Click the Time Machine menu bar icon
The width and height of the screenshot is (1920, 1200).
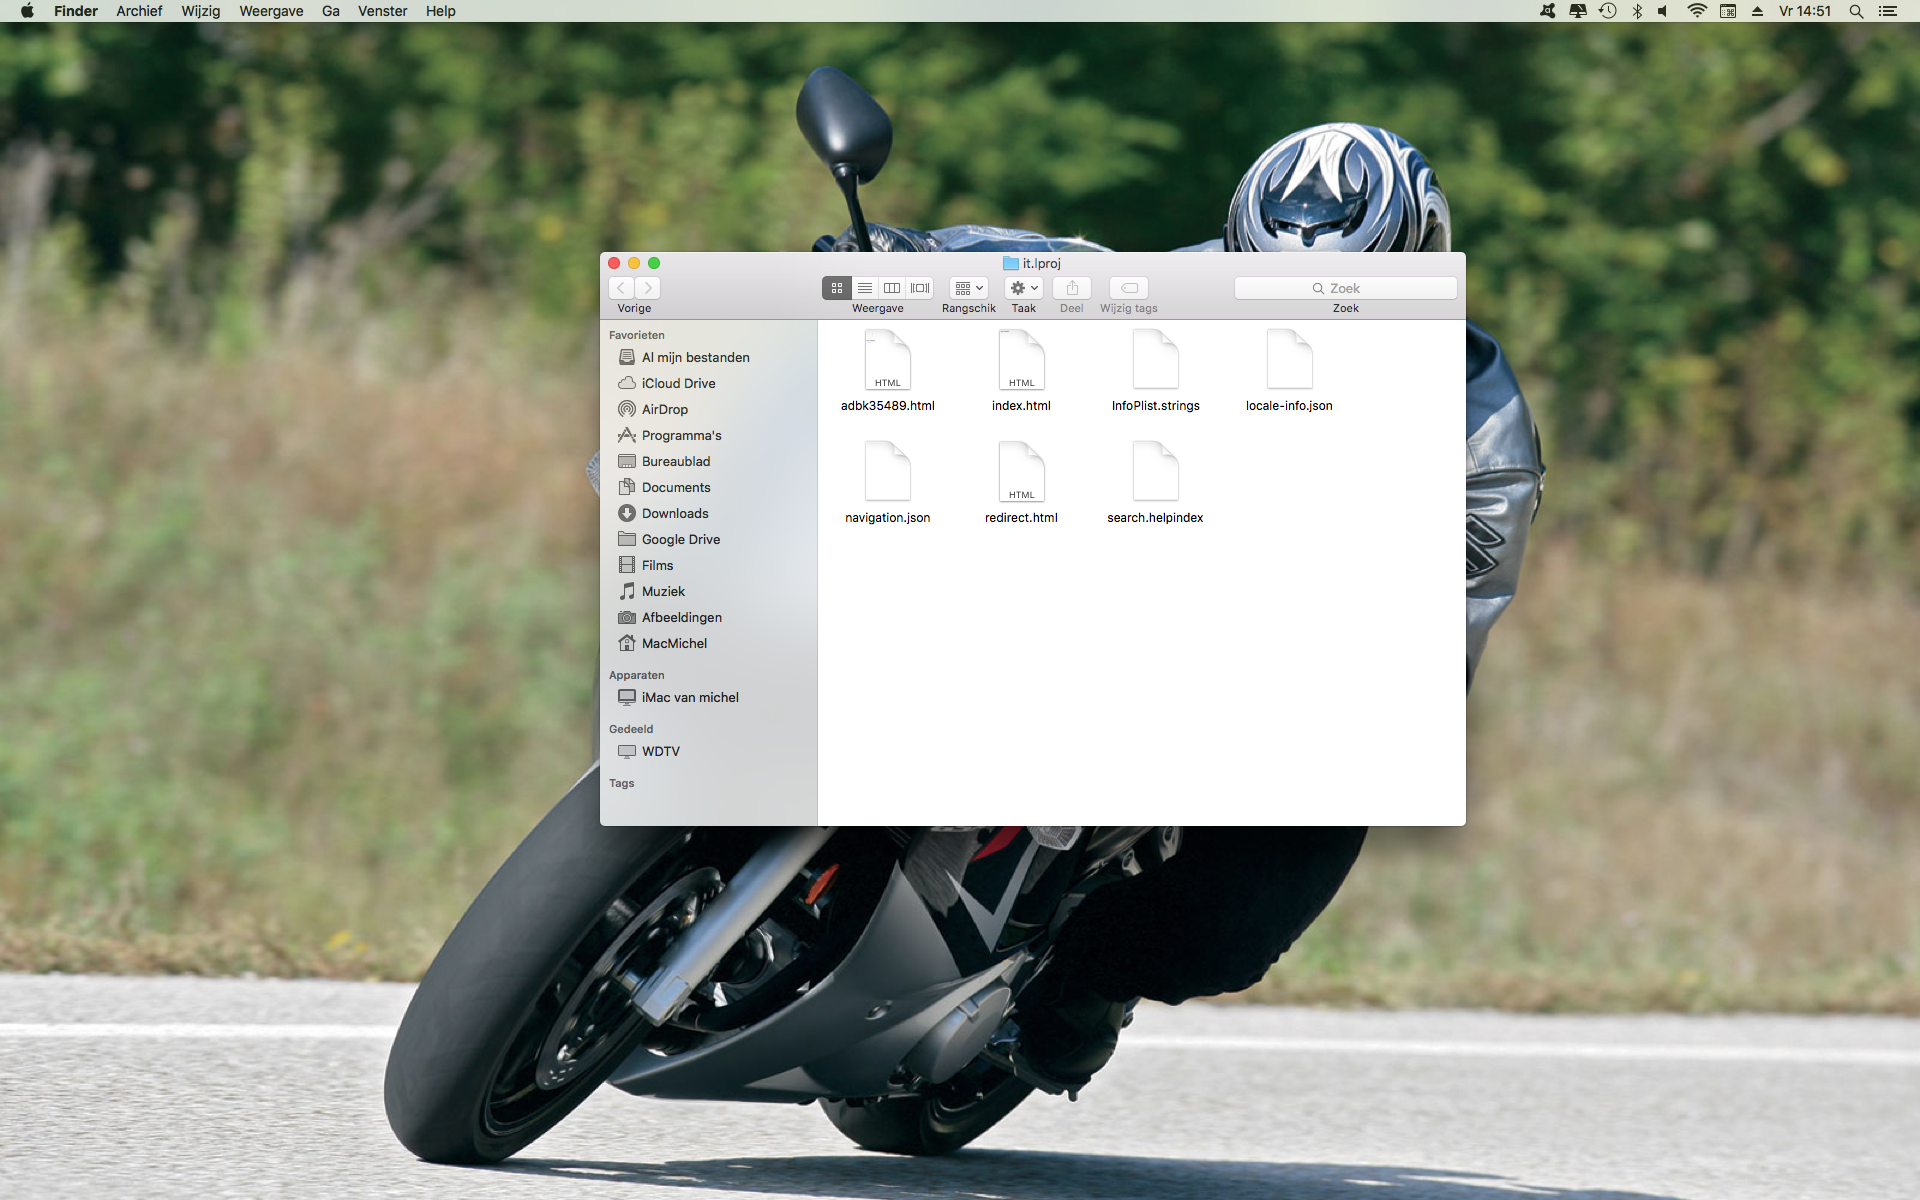(x=1608, y=11)
